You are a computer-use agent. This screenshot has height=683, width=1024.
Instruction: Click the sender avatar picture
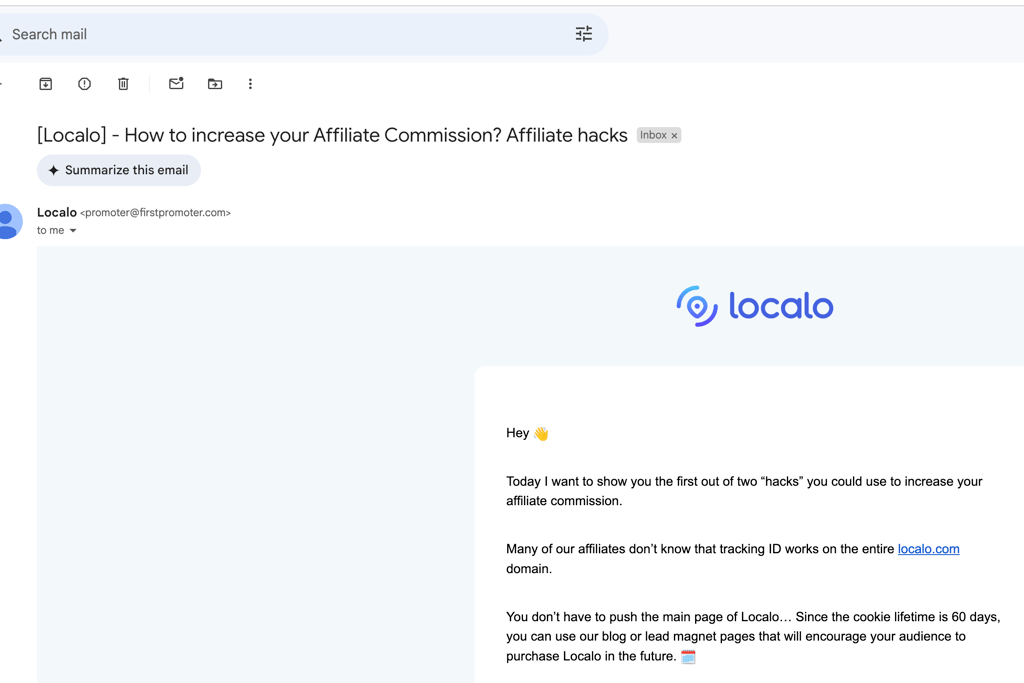coord(8,221)
